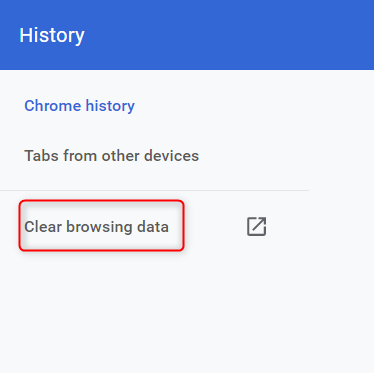Image resolution: width=374 pixels, height=373 pixels.
Task: Choose Clear browsing data below the divider
Action: (x=96, y=227)
